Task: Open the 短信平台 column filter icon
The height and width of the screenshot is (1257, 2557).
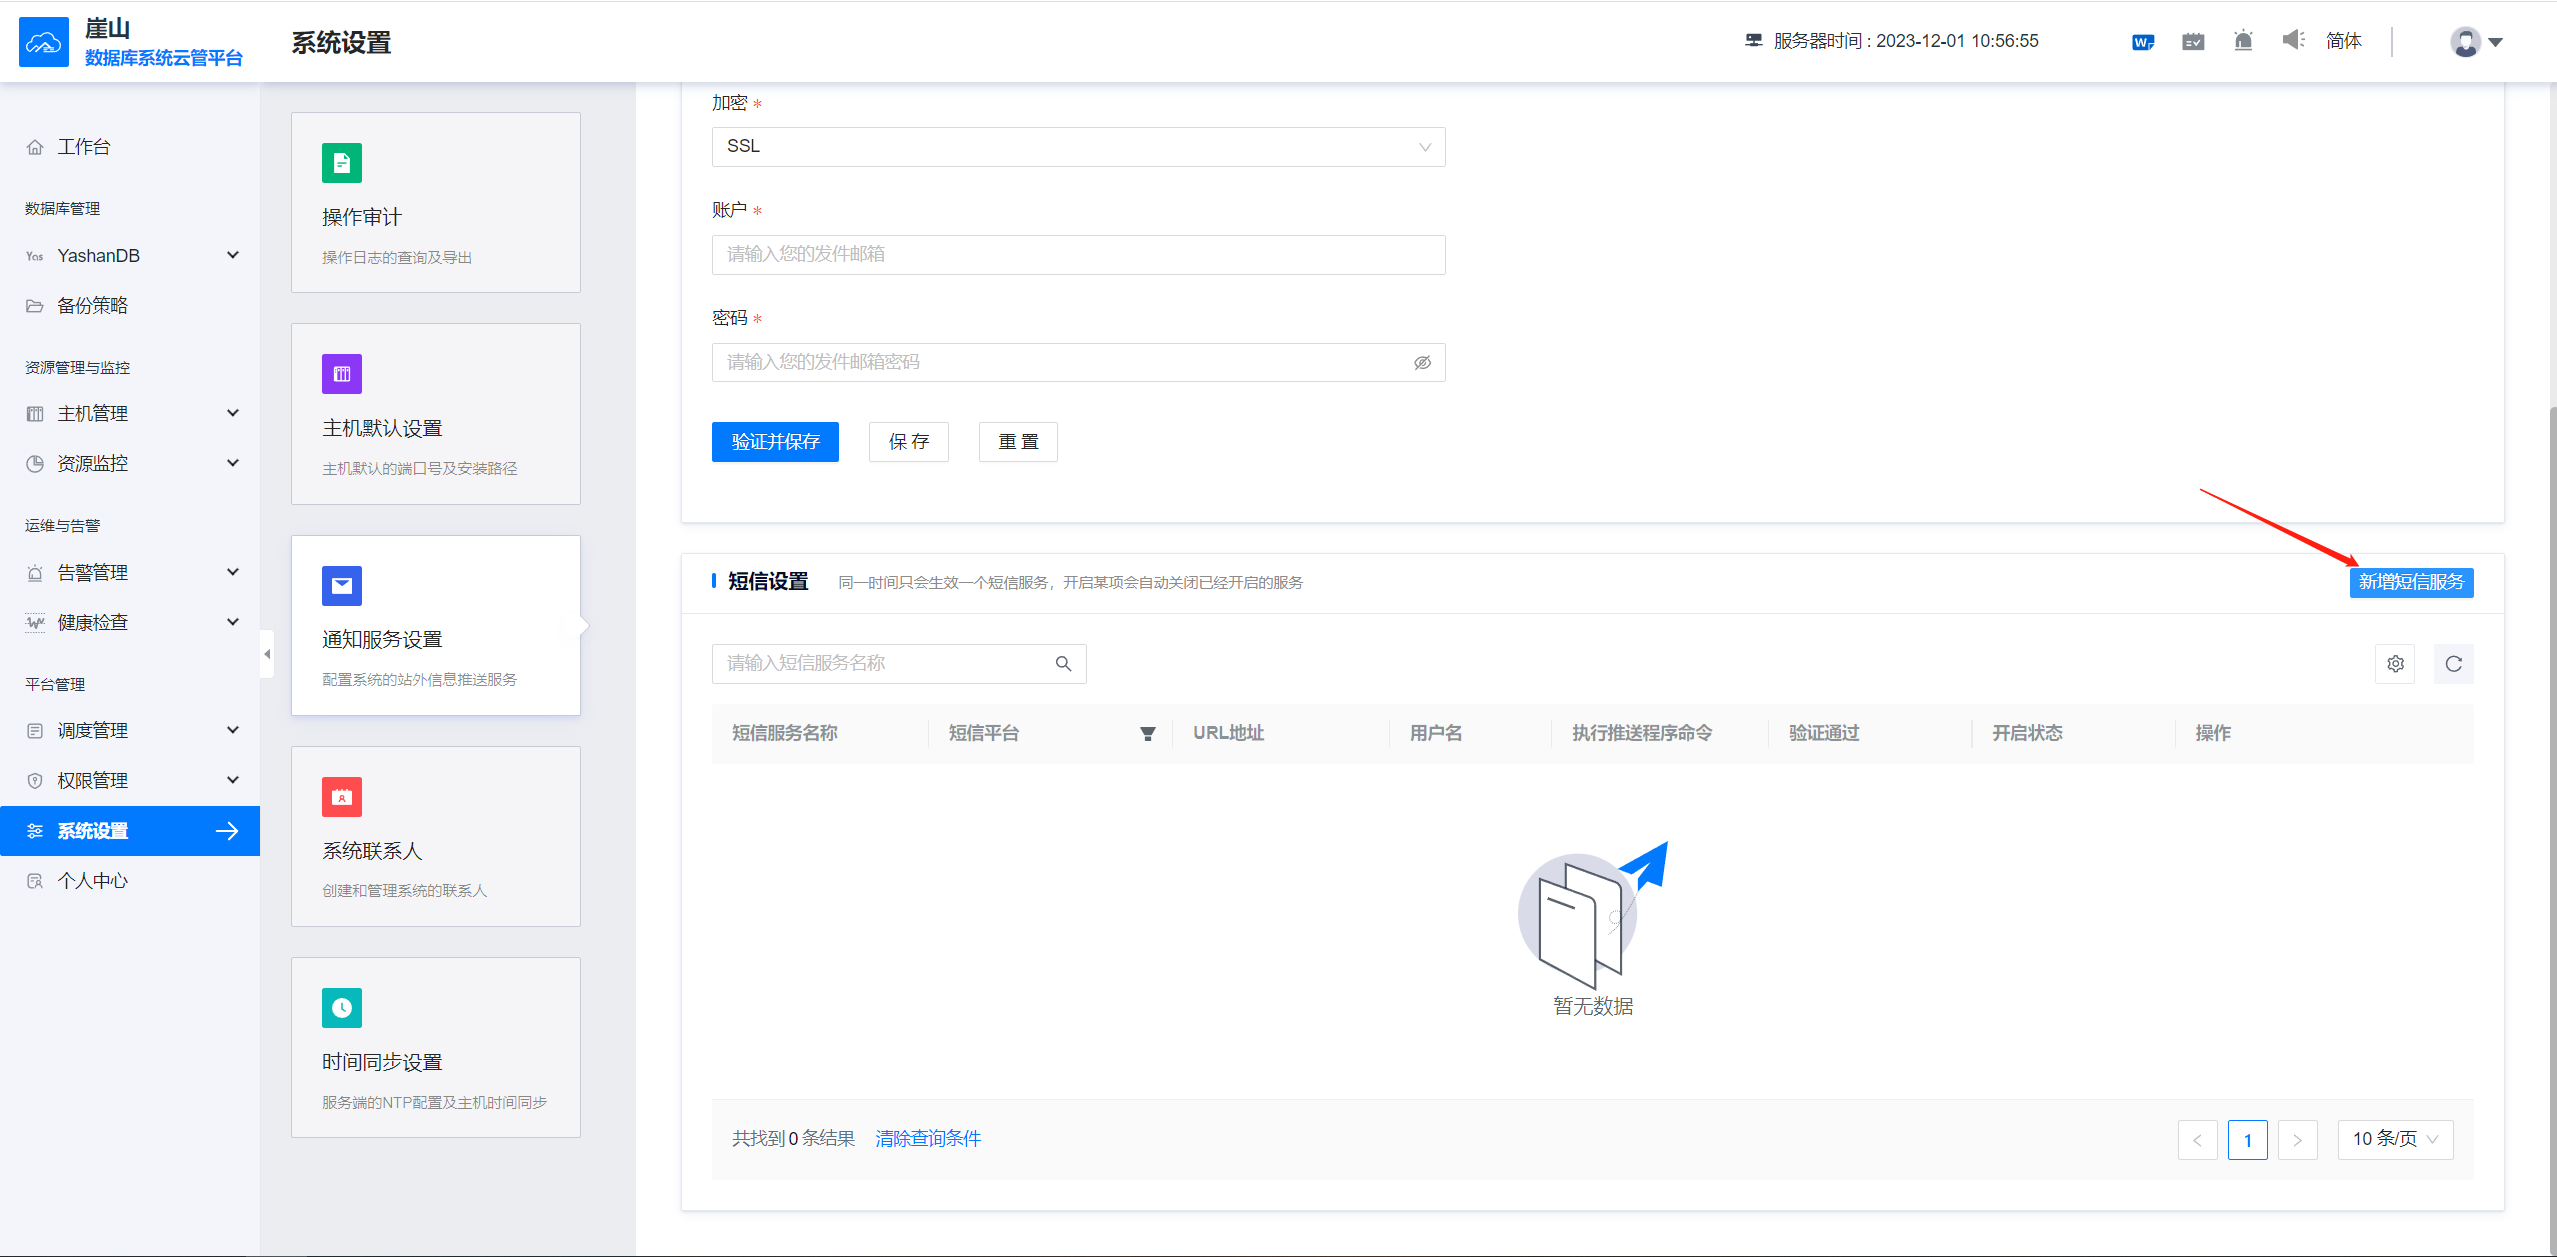Action: pyautogui.click(x=1147, y=734)
